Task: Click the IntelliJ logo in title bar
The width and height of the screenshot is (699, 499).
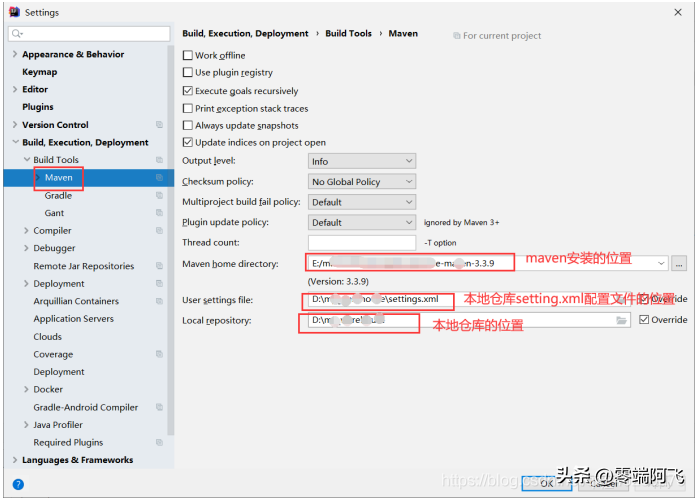Action: 14,12
